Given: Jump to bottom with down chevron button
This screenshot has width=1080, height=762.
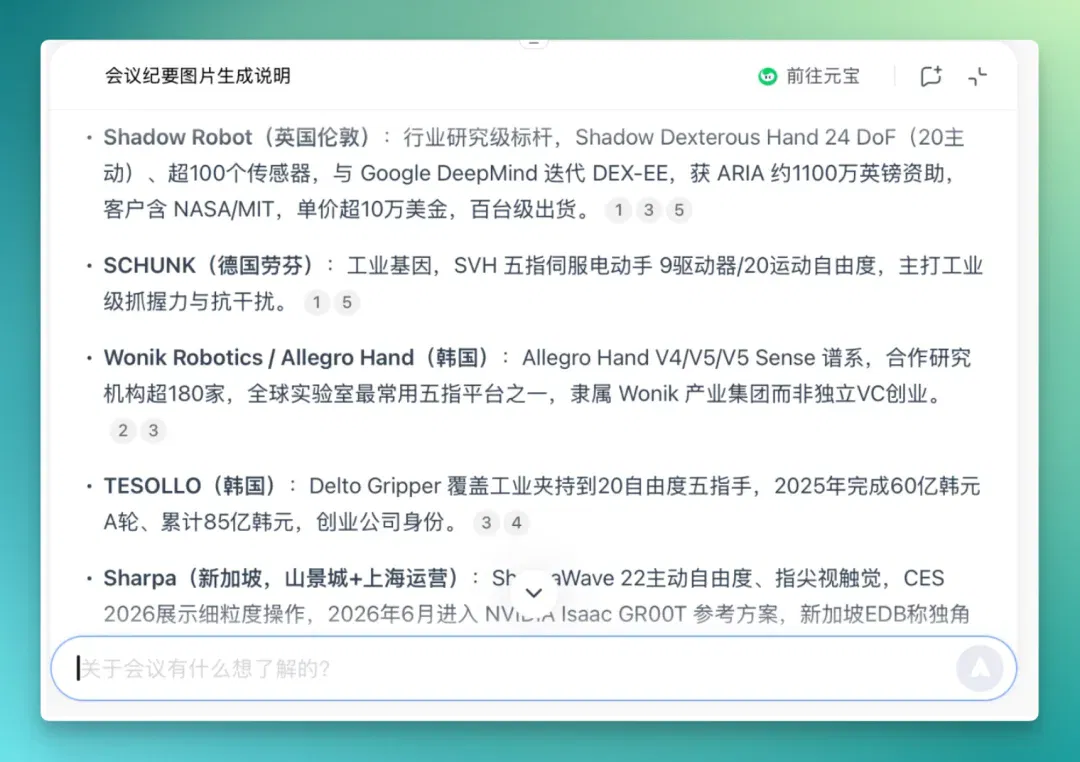Looking at the screenshot, I should [x=533, y=593].
